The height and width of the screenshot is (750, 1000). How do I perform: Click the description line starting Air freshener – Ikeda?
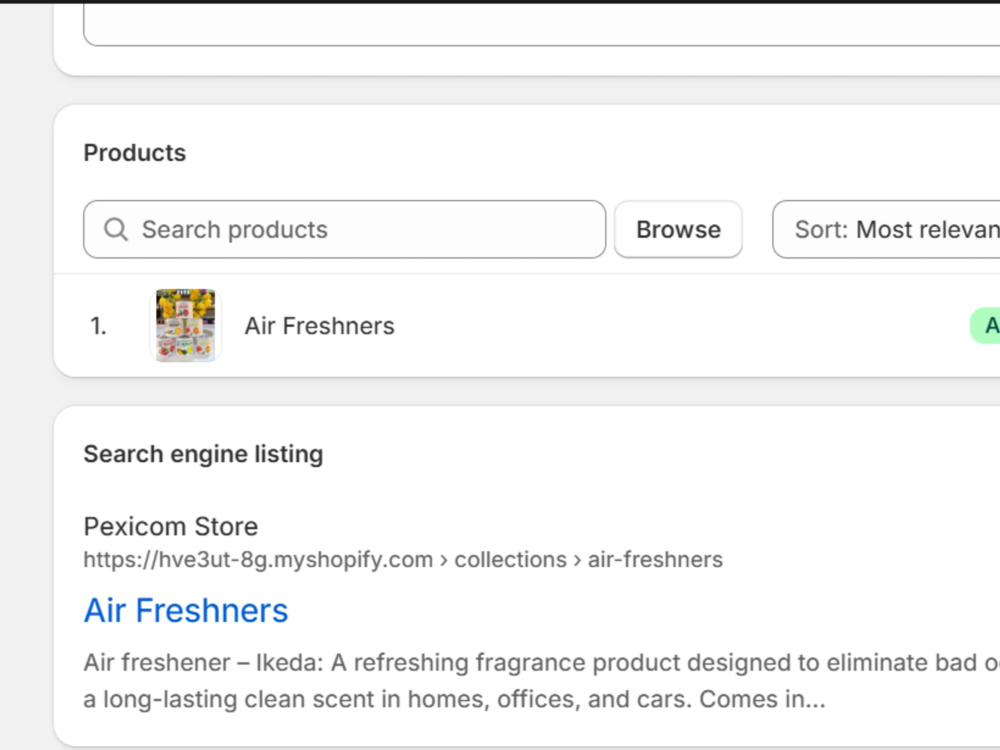(541, 663)
